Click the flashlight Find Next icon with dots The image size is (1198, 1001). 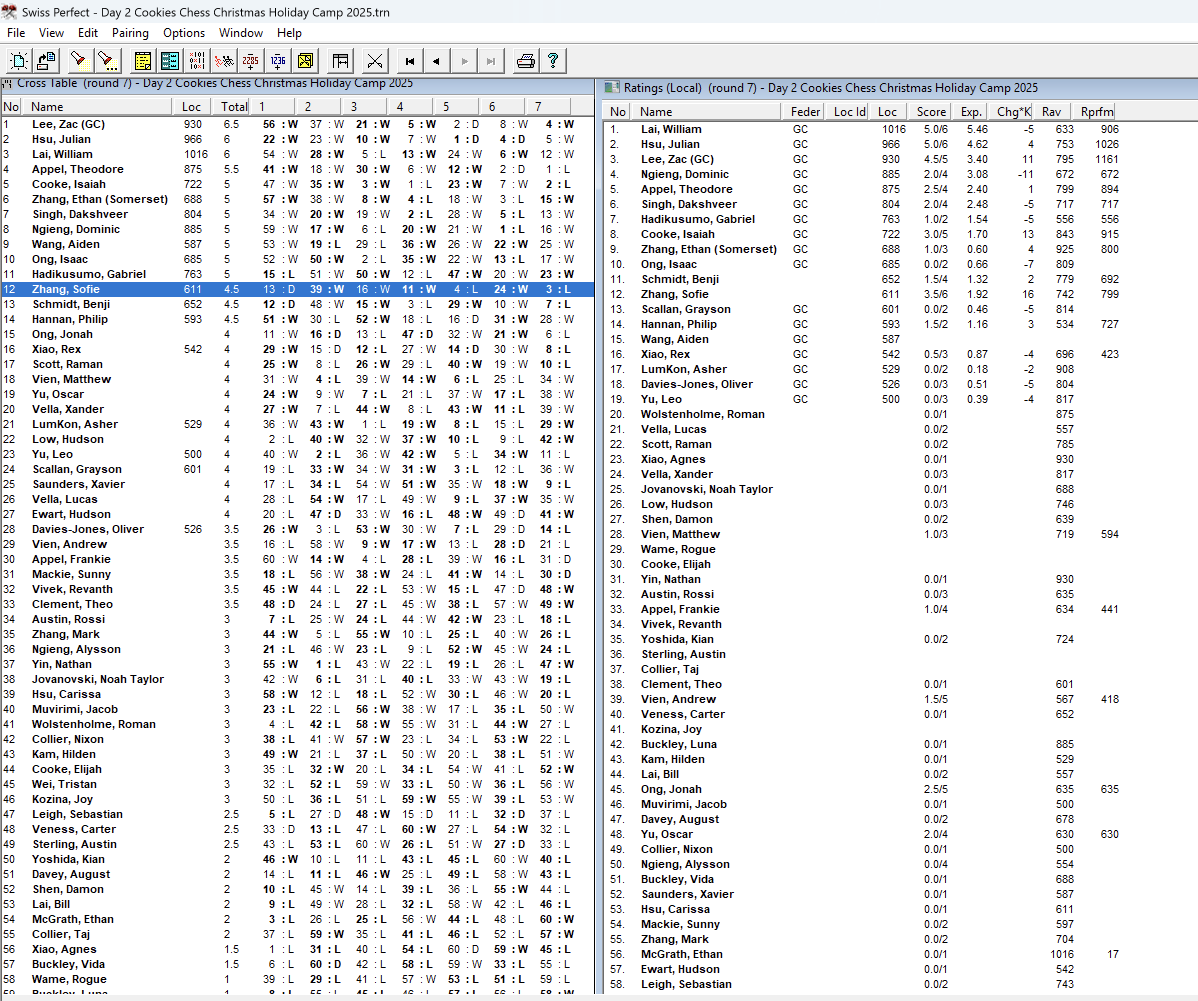(108, 60)
